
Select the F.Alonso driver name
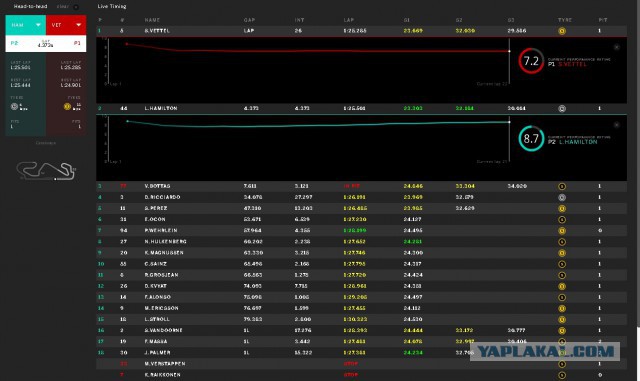(158, 297)
